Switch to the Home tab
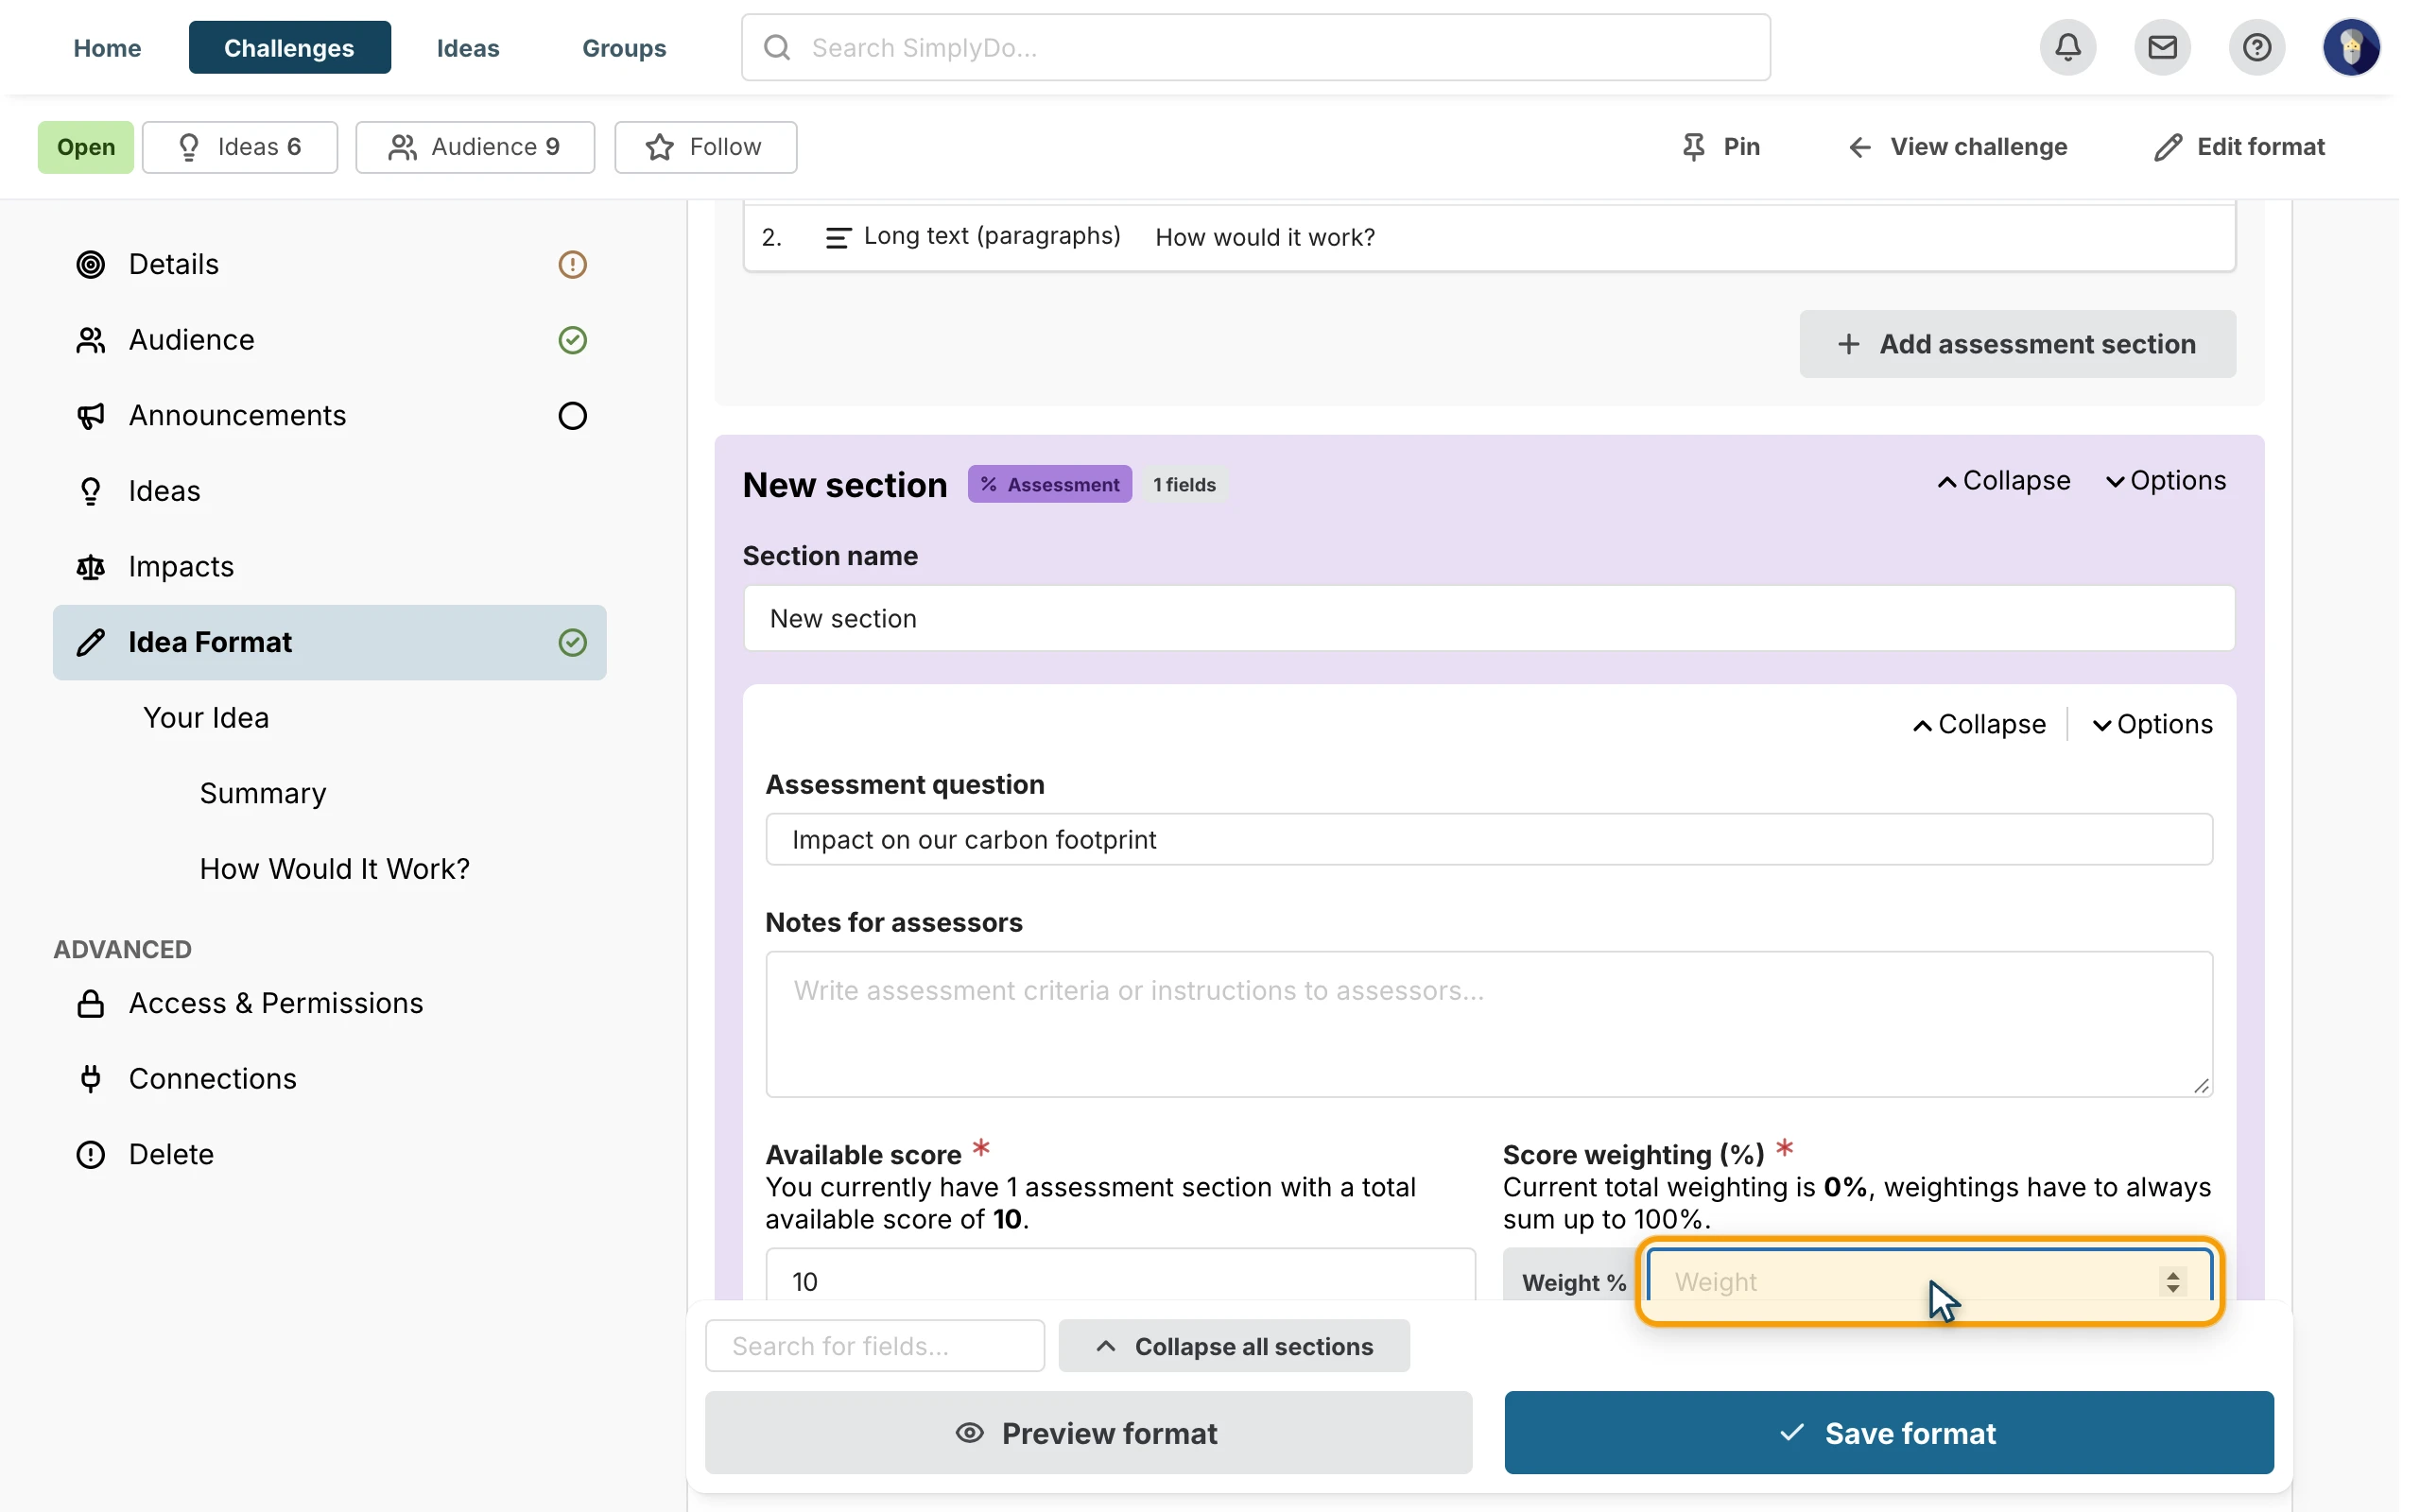The image size is (2420, 1512). [107, 47]
